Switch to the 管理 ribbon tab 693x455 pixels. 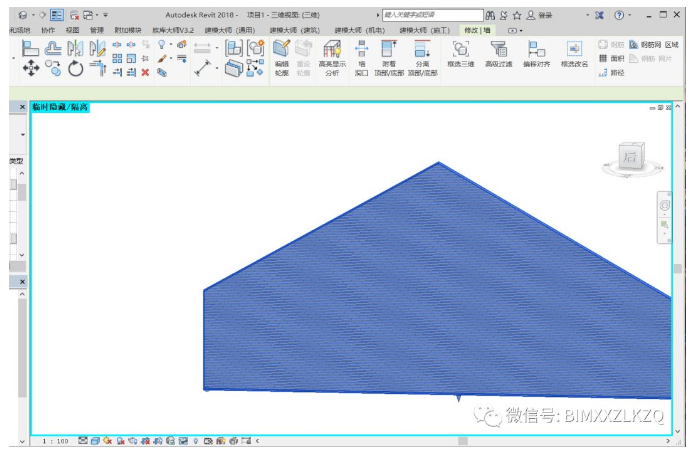pos(96,30)
